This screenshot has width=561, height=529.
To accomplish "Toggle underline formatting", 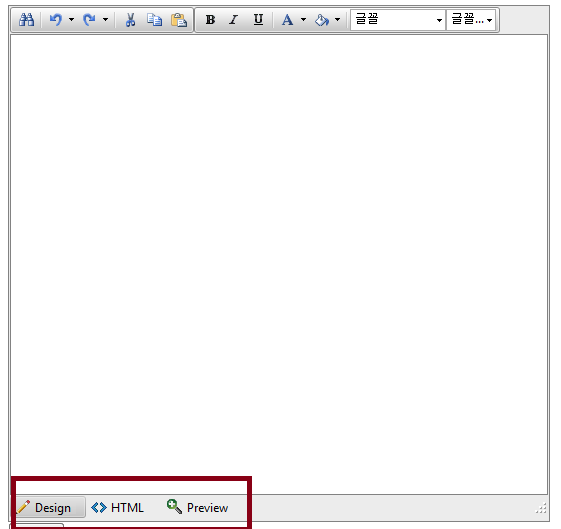I will (258, 20).
